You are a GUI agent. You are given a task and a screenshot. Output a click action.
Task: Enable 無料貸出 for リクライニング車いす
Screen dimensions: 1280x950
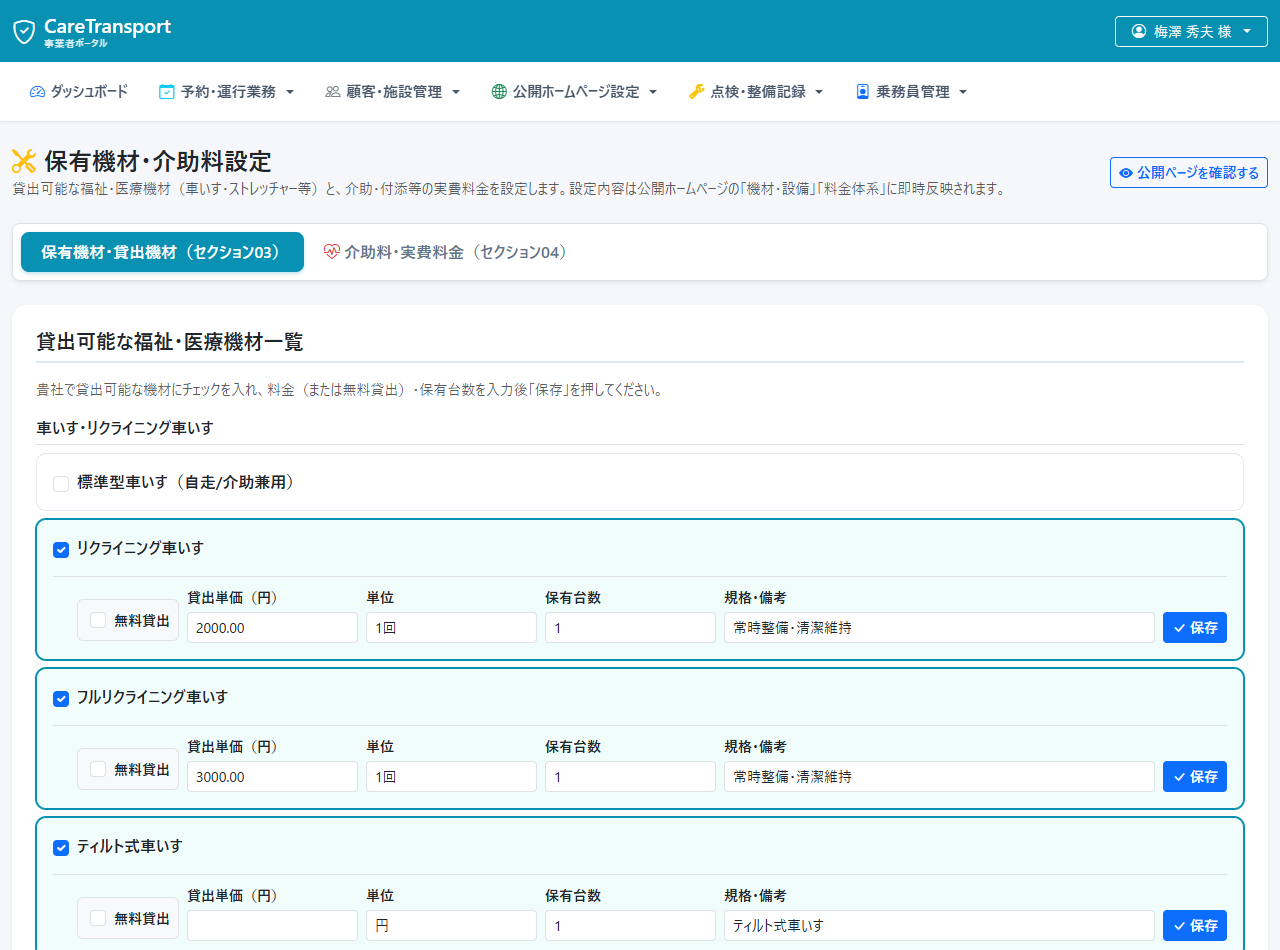coord(98,620)
